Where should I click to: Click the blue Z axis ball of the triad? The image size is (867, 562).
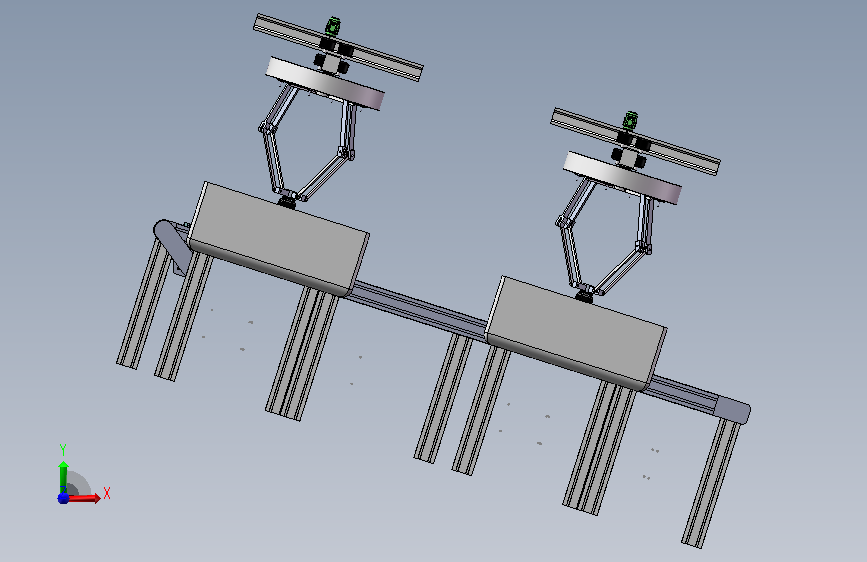63,498
